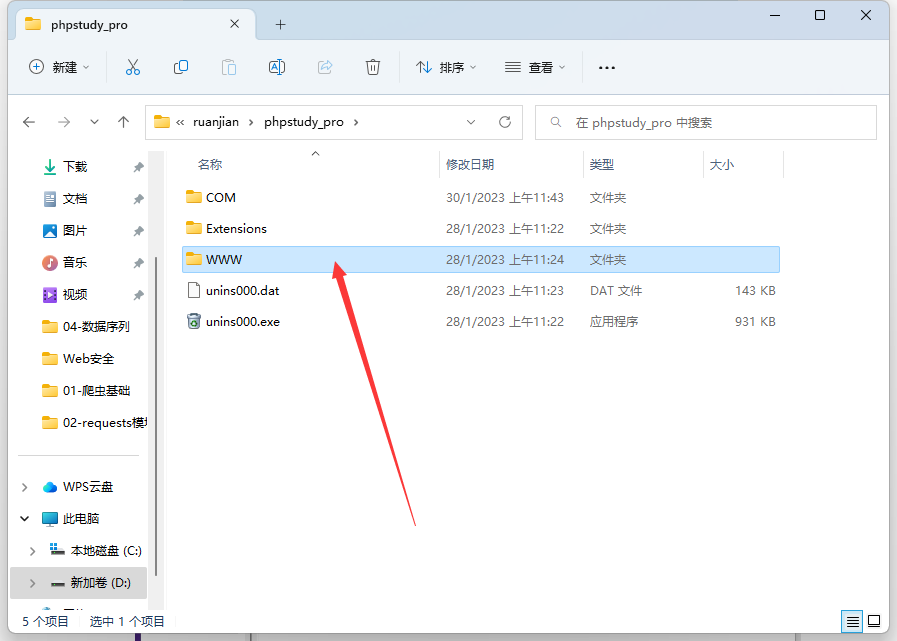Open the three-dots See more menu
Viewport: 897px width, 641px height.
point(607,68)
